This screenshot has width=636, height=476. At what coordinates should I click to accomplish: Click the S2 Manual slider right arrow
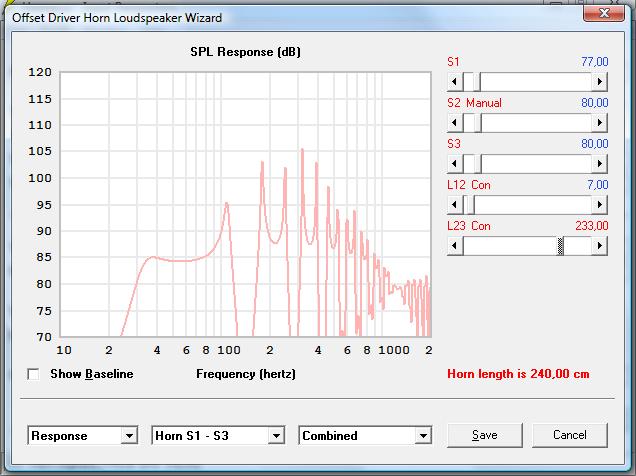point(599,123)
